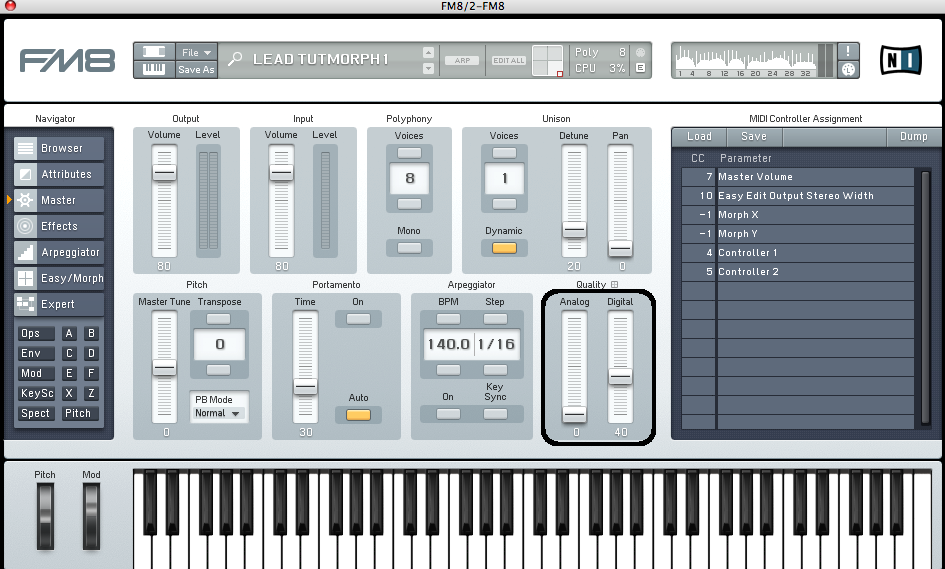Viewport: 945px width, 569px height.
Task: Decrease Transpose with the lower button
Action: tap(218, 369)
